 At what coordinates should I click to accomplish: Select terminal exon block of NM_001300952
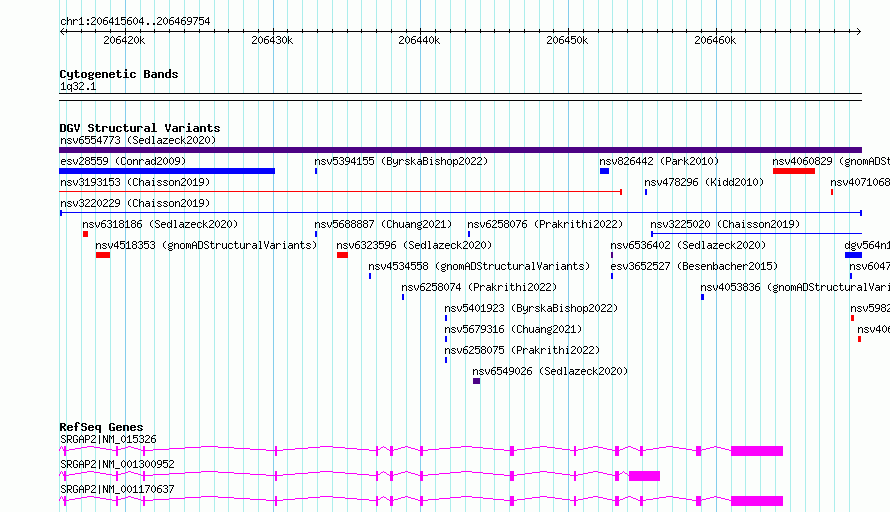(x=644, y=476)
